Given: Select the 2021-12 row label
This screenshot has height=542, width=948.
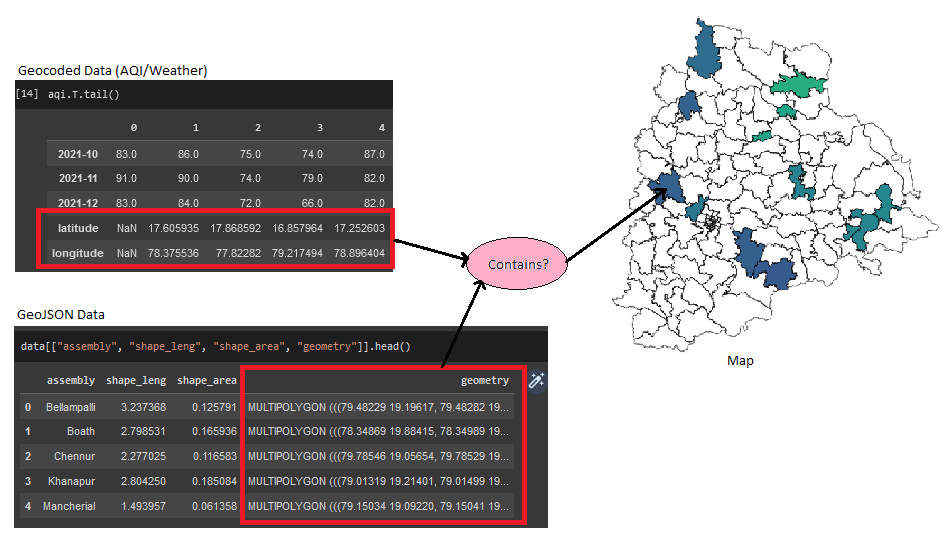Looking at the screenshot, I should coord(78,203).
